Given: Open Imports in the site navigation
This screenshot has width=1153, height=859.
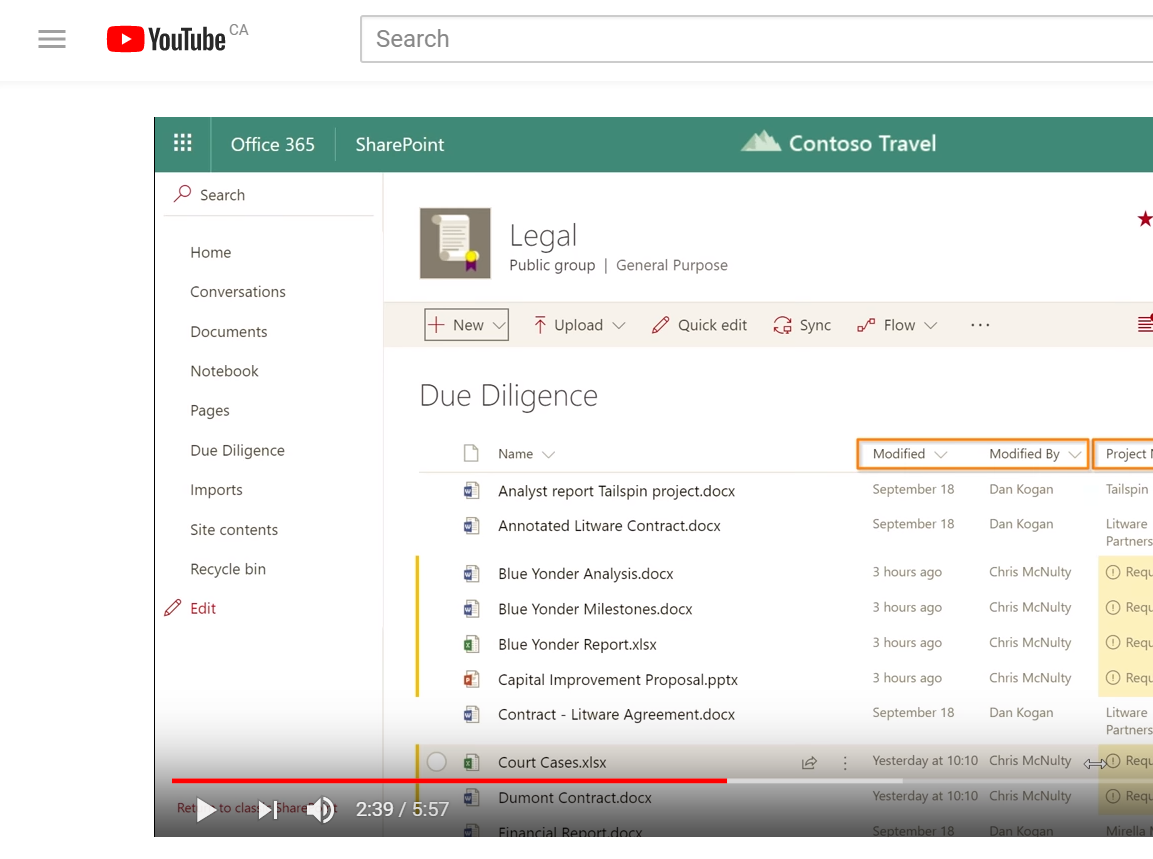Looking at the screenshot, I should tap(216, 490).
